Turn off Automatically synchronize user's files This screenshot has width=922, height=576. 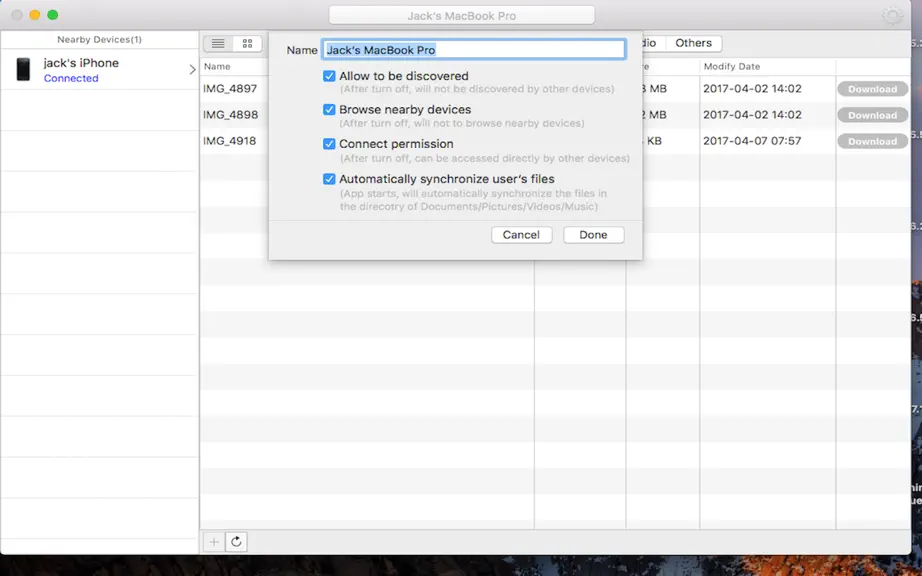pyautogui.click(x=329, y=179)
